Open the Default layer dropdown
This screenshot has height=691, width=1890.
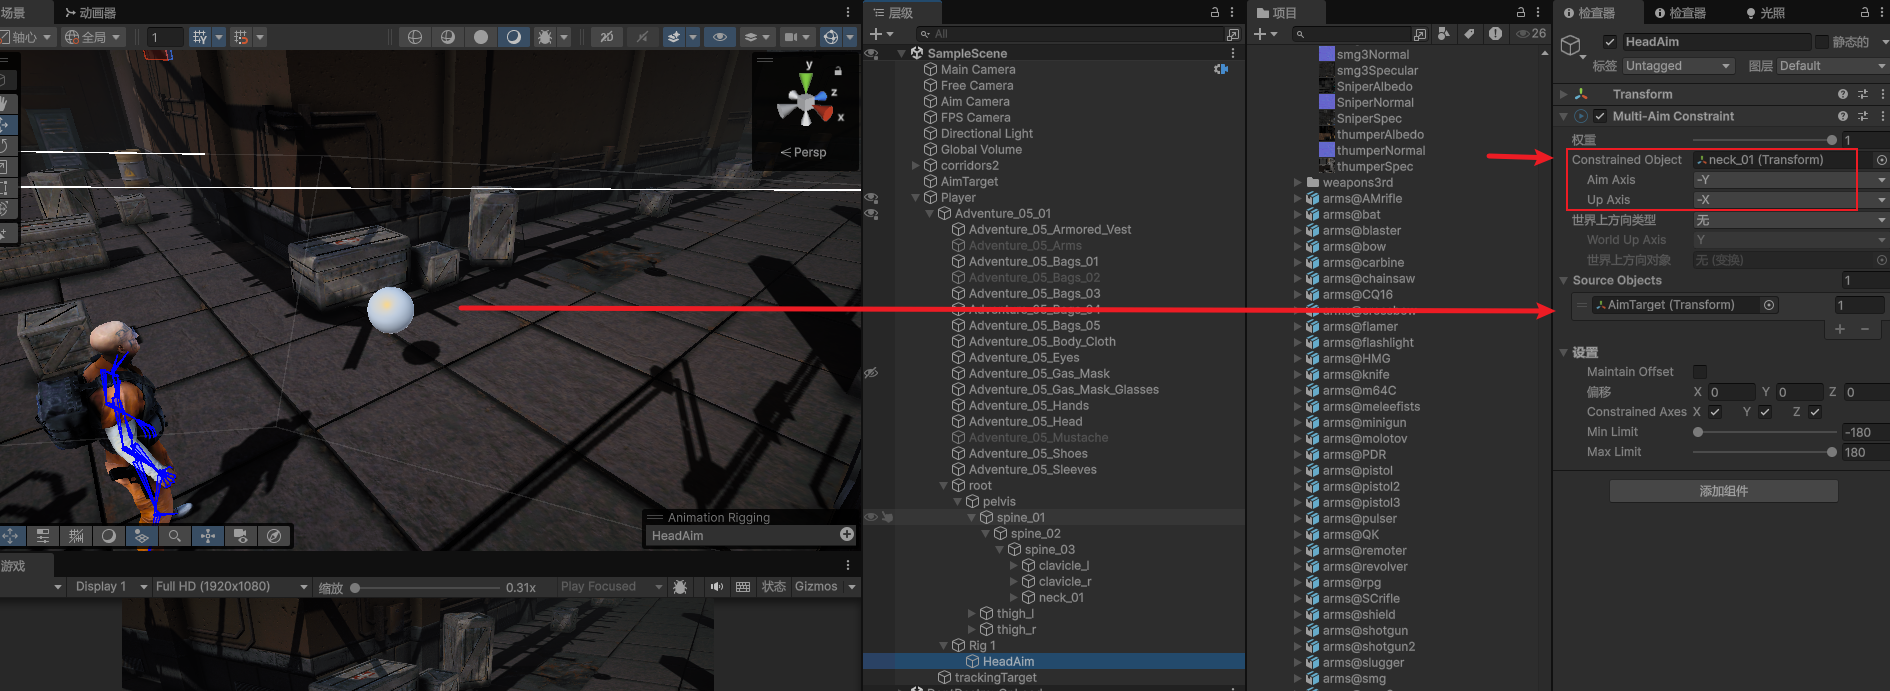pyautogui.click(x=1832, y=66)
